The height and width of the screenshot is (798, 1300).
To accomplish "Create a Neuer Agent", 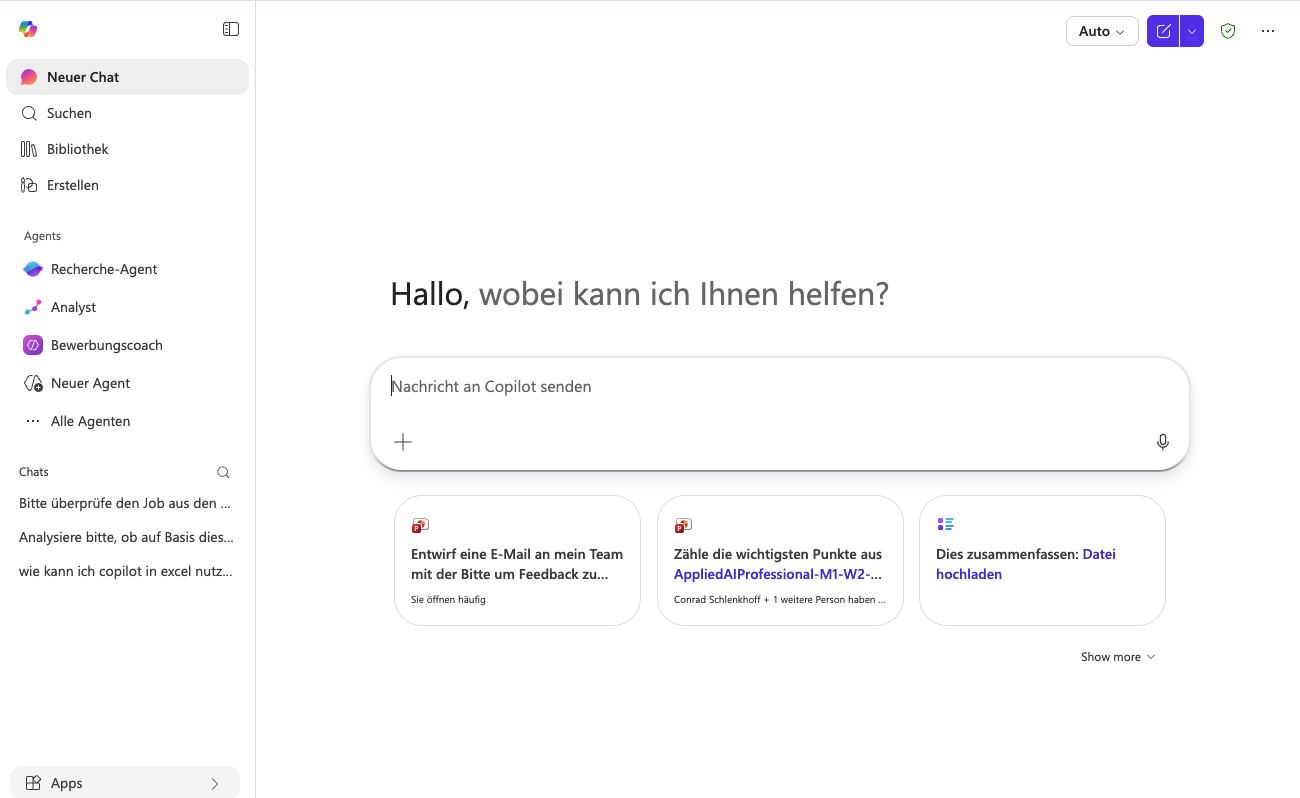I will coord(127,383).
